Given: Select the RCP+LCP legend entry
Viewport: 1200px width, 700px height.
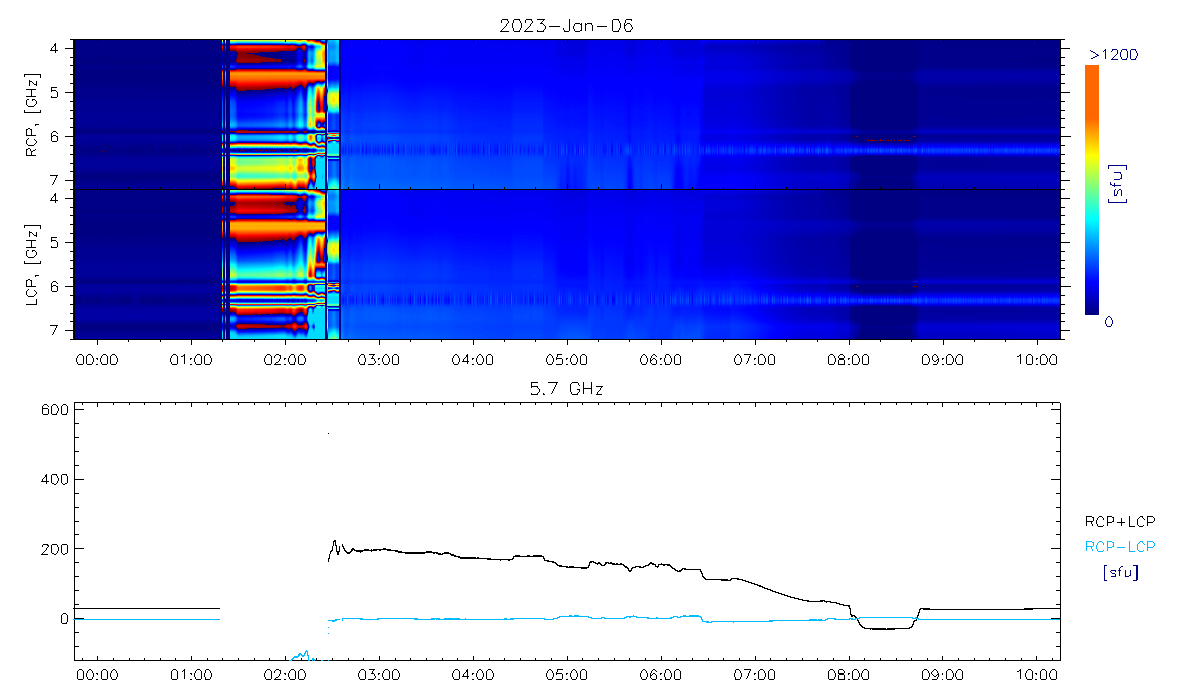Looking at the screenshot, I should (x=1119, y=520).
